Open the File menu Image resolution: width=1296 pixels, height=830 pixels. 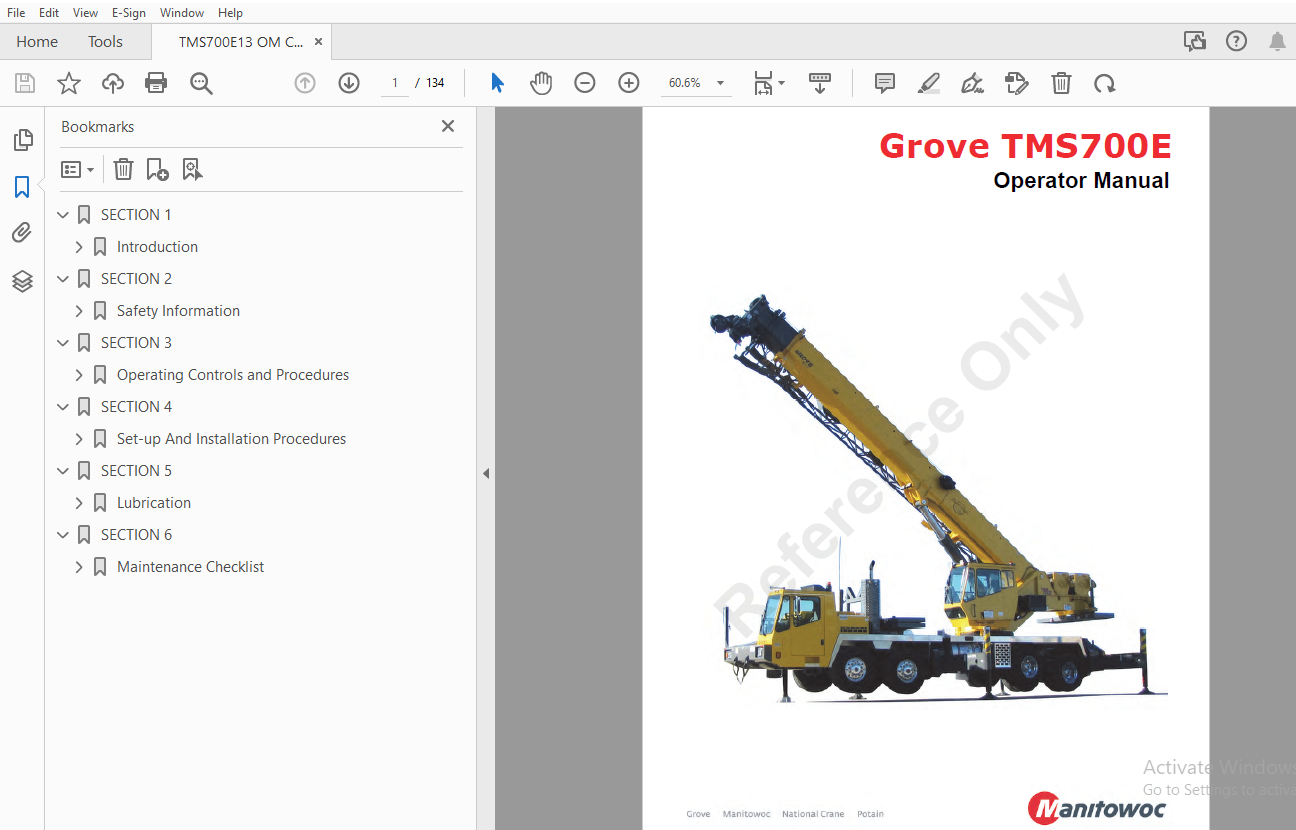[x=16, y=13]
